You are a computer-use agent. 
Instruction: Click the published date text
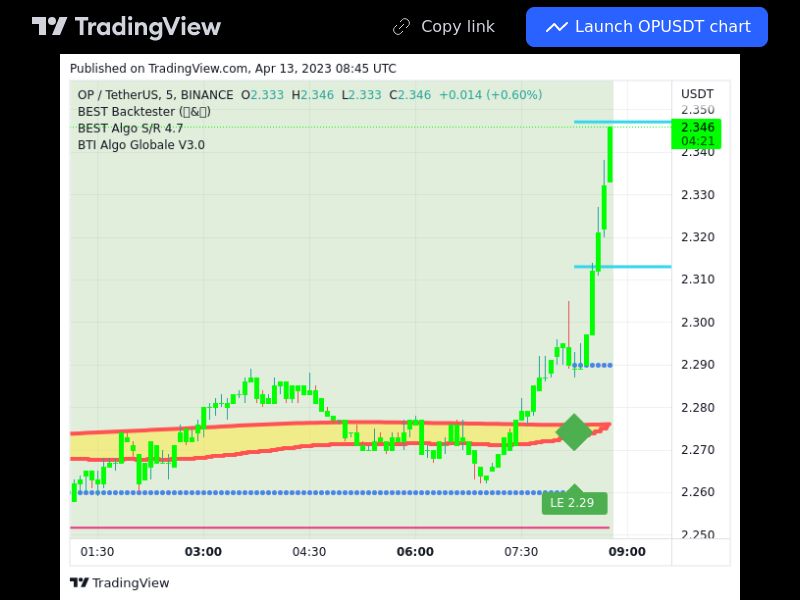click(233, 68)
